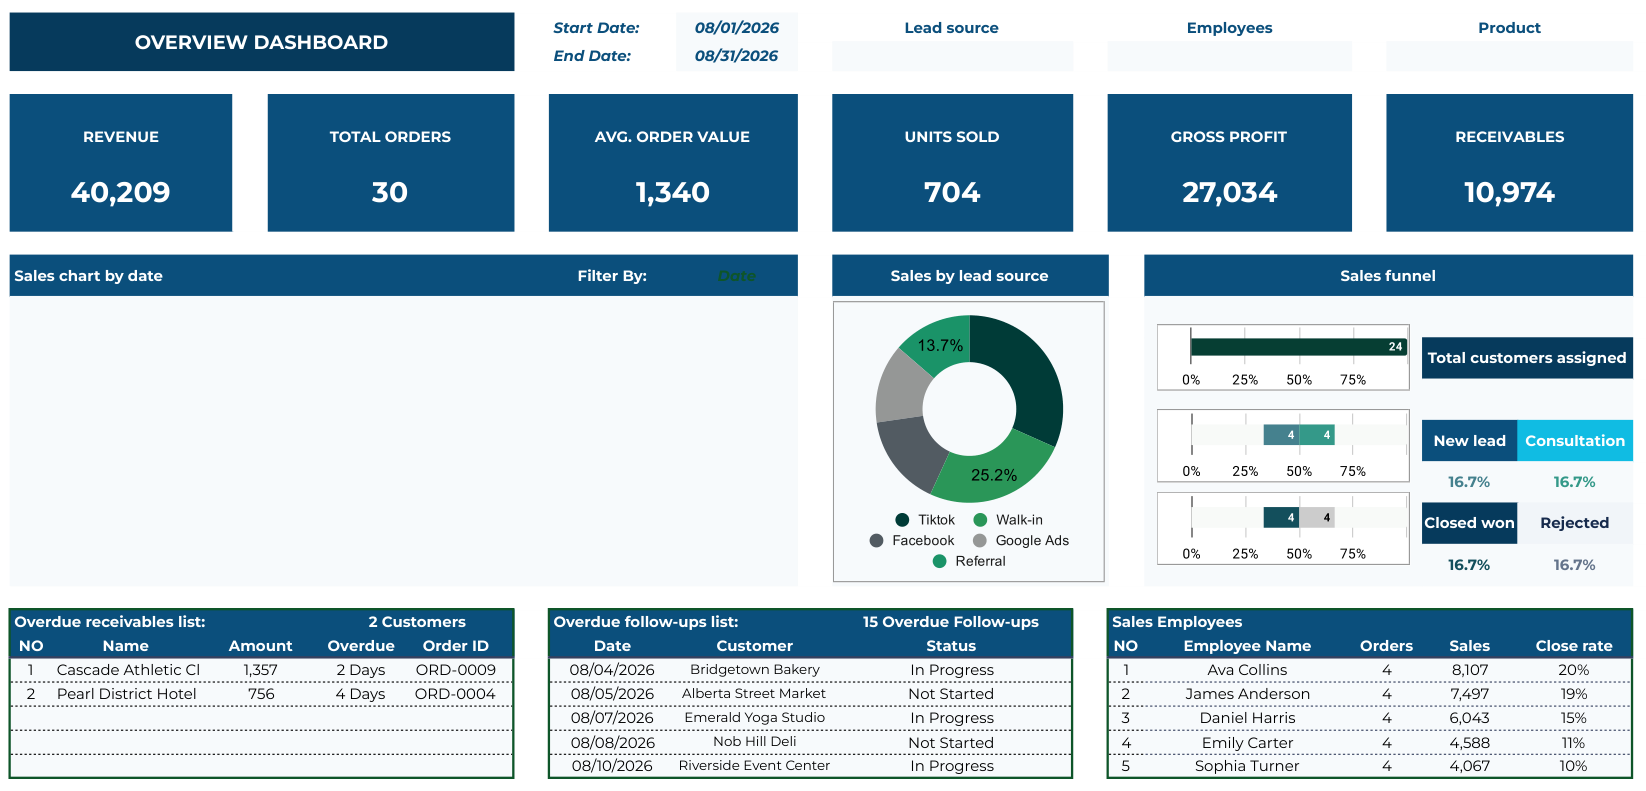Select order ID ORD-0009

[x=456, y=670]
